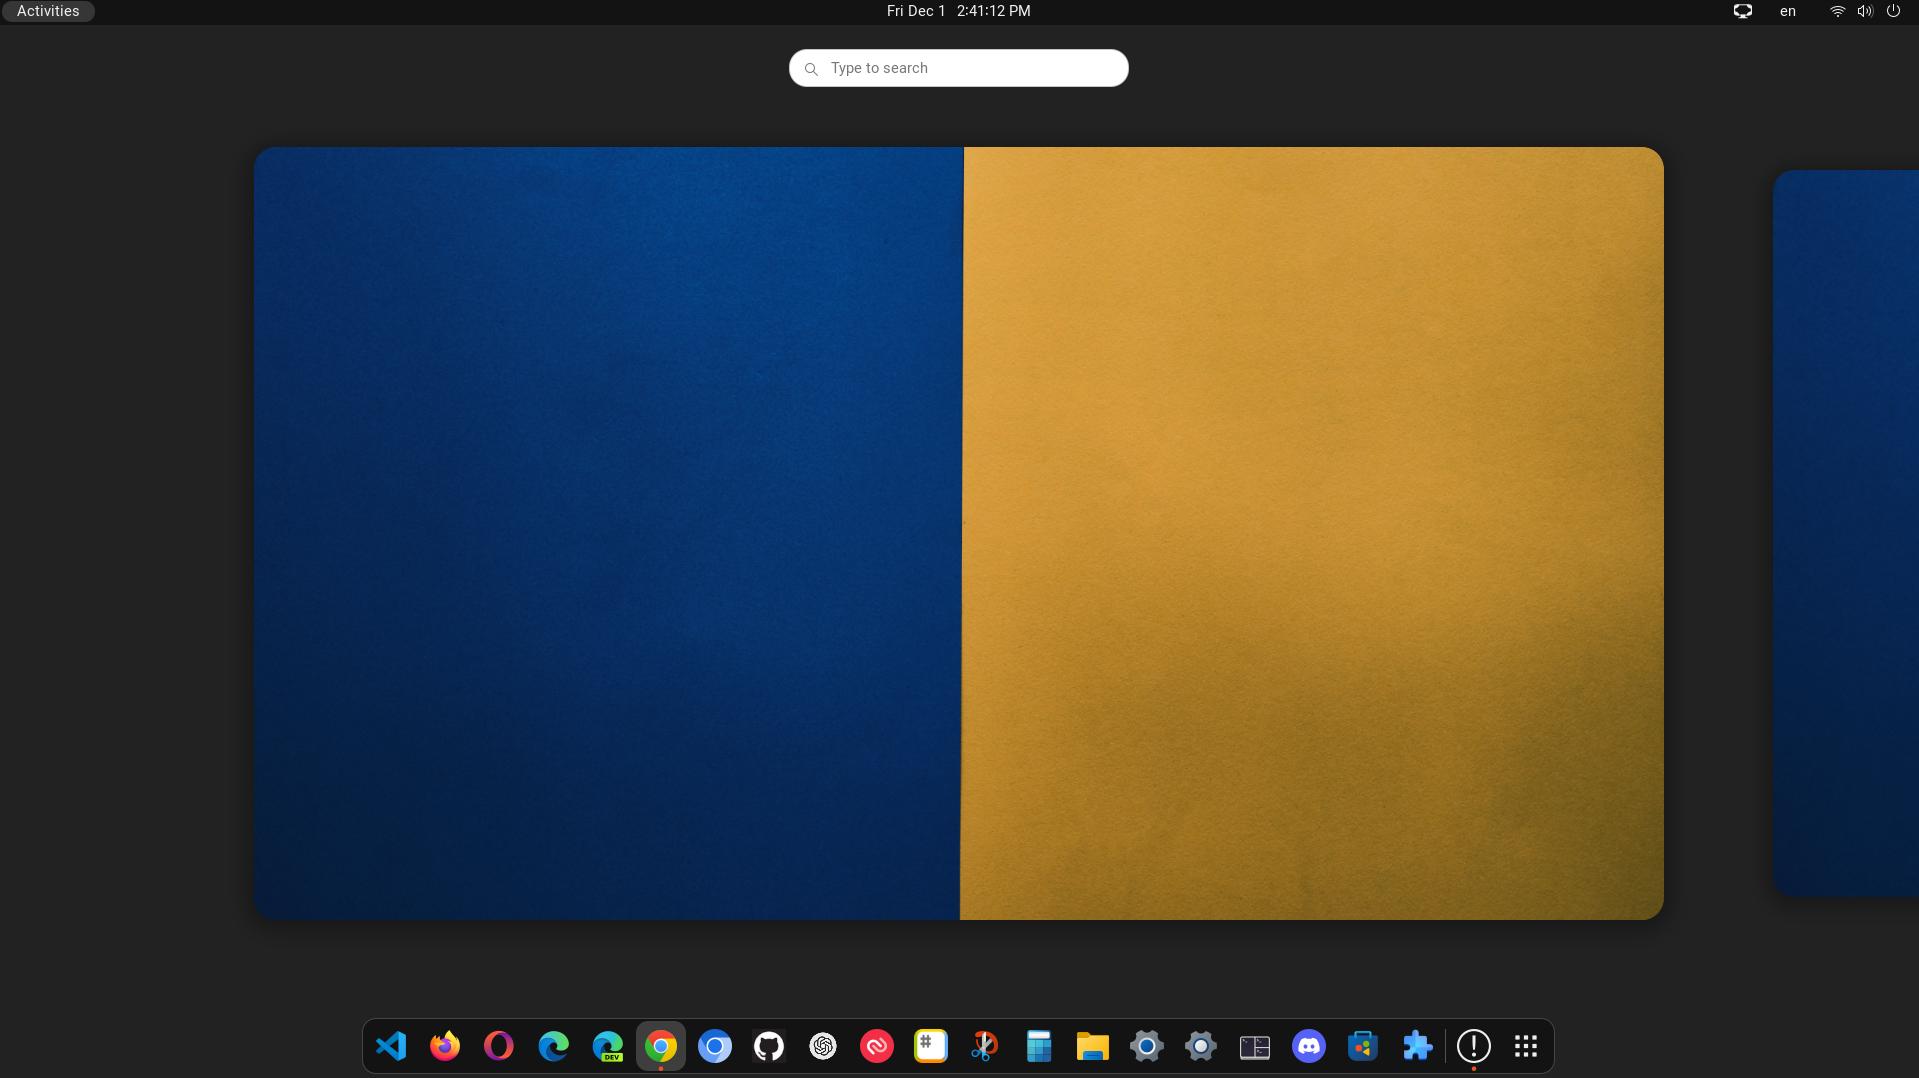Launch Visual Studio Code from the dock
Viewport: 1919px width, 1078px height.
[x=391, y=1046]
